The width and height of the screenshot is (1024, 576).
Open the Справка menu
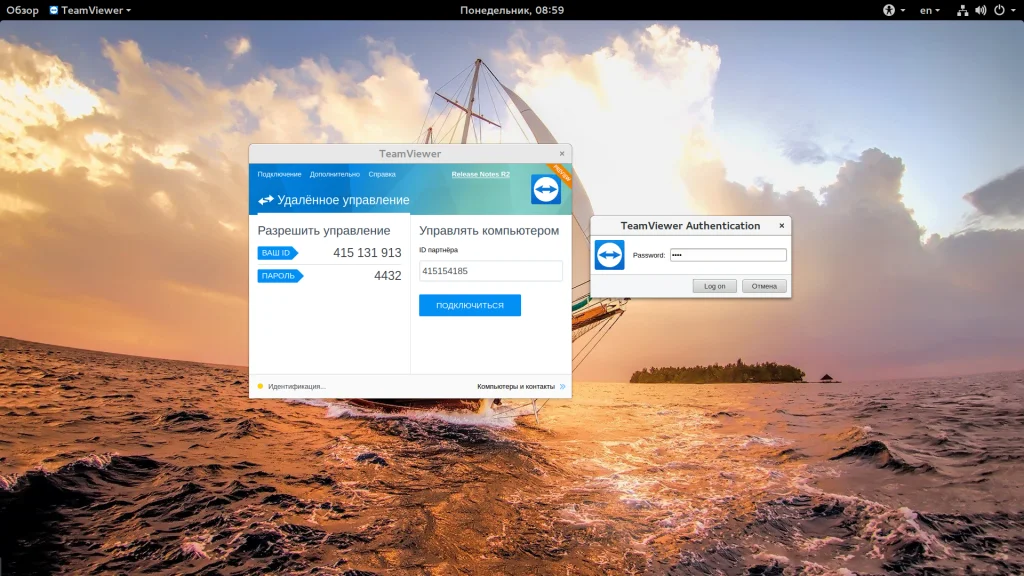point(382,174)
